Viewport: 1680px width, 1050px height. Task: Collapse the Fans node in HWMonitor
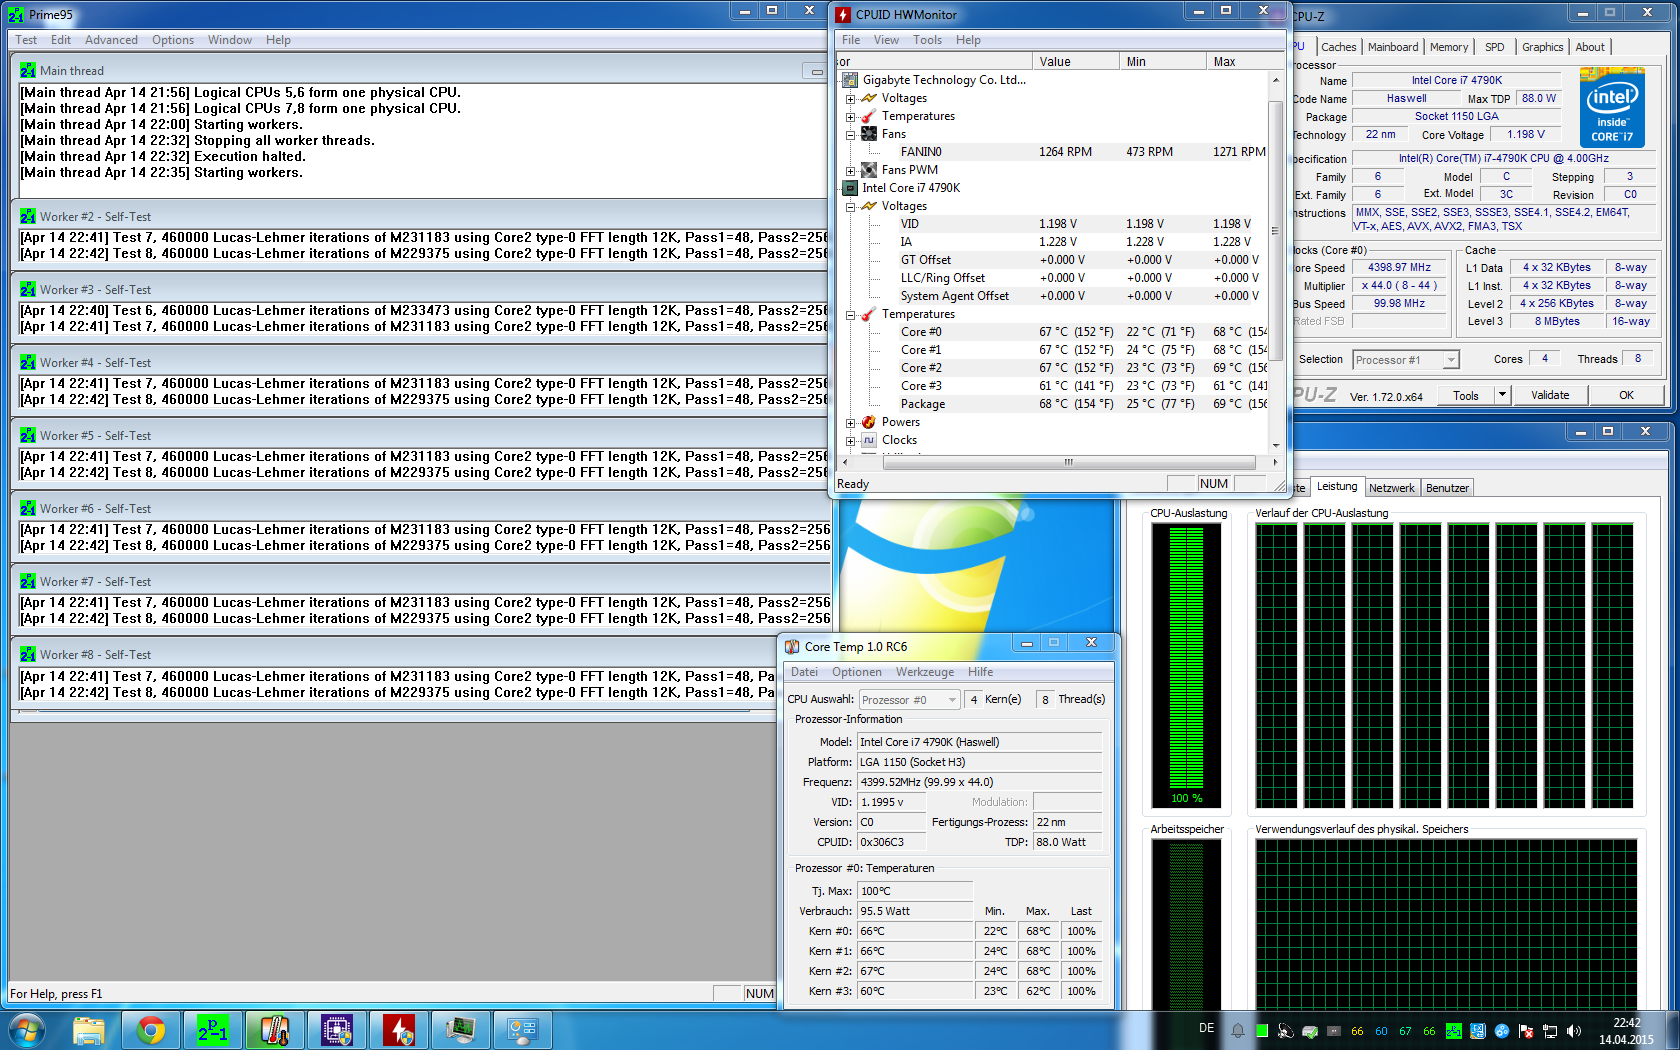(x=850, y=135)
